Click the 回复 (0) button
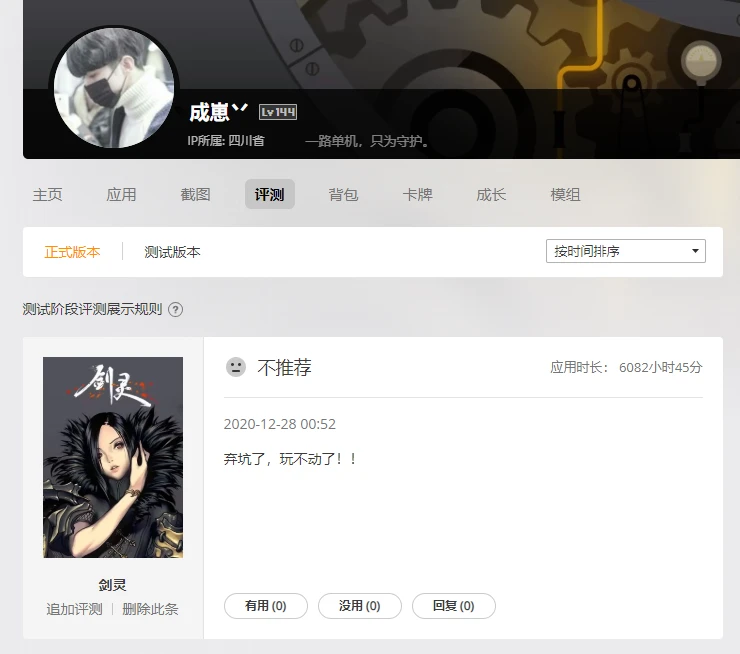Viewport: 740px width, 654px height. (x=454, y=606)
